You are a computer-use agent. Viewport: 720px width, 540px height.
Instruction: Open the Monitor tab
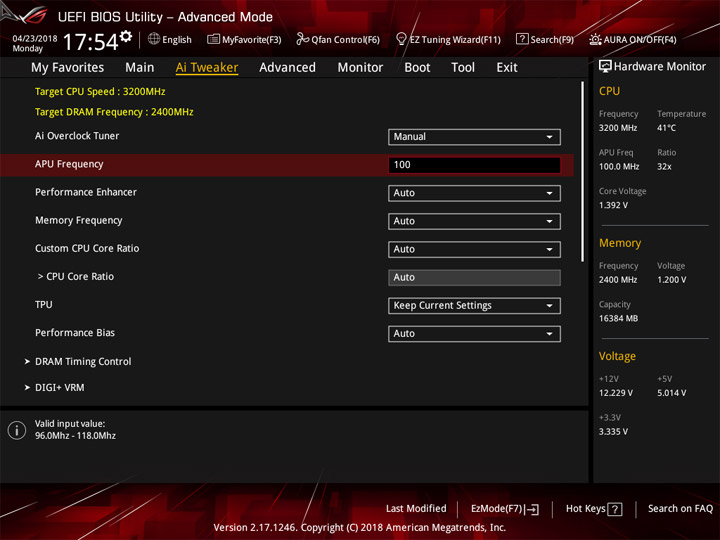coord(360,68)
